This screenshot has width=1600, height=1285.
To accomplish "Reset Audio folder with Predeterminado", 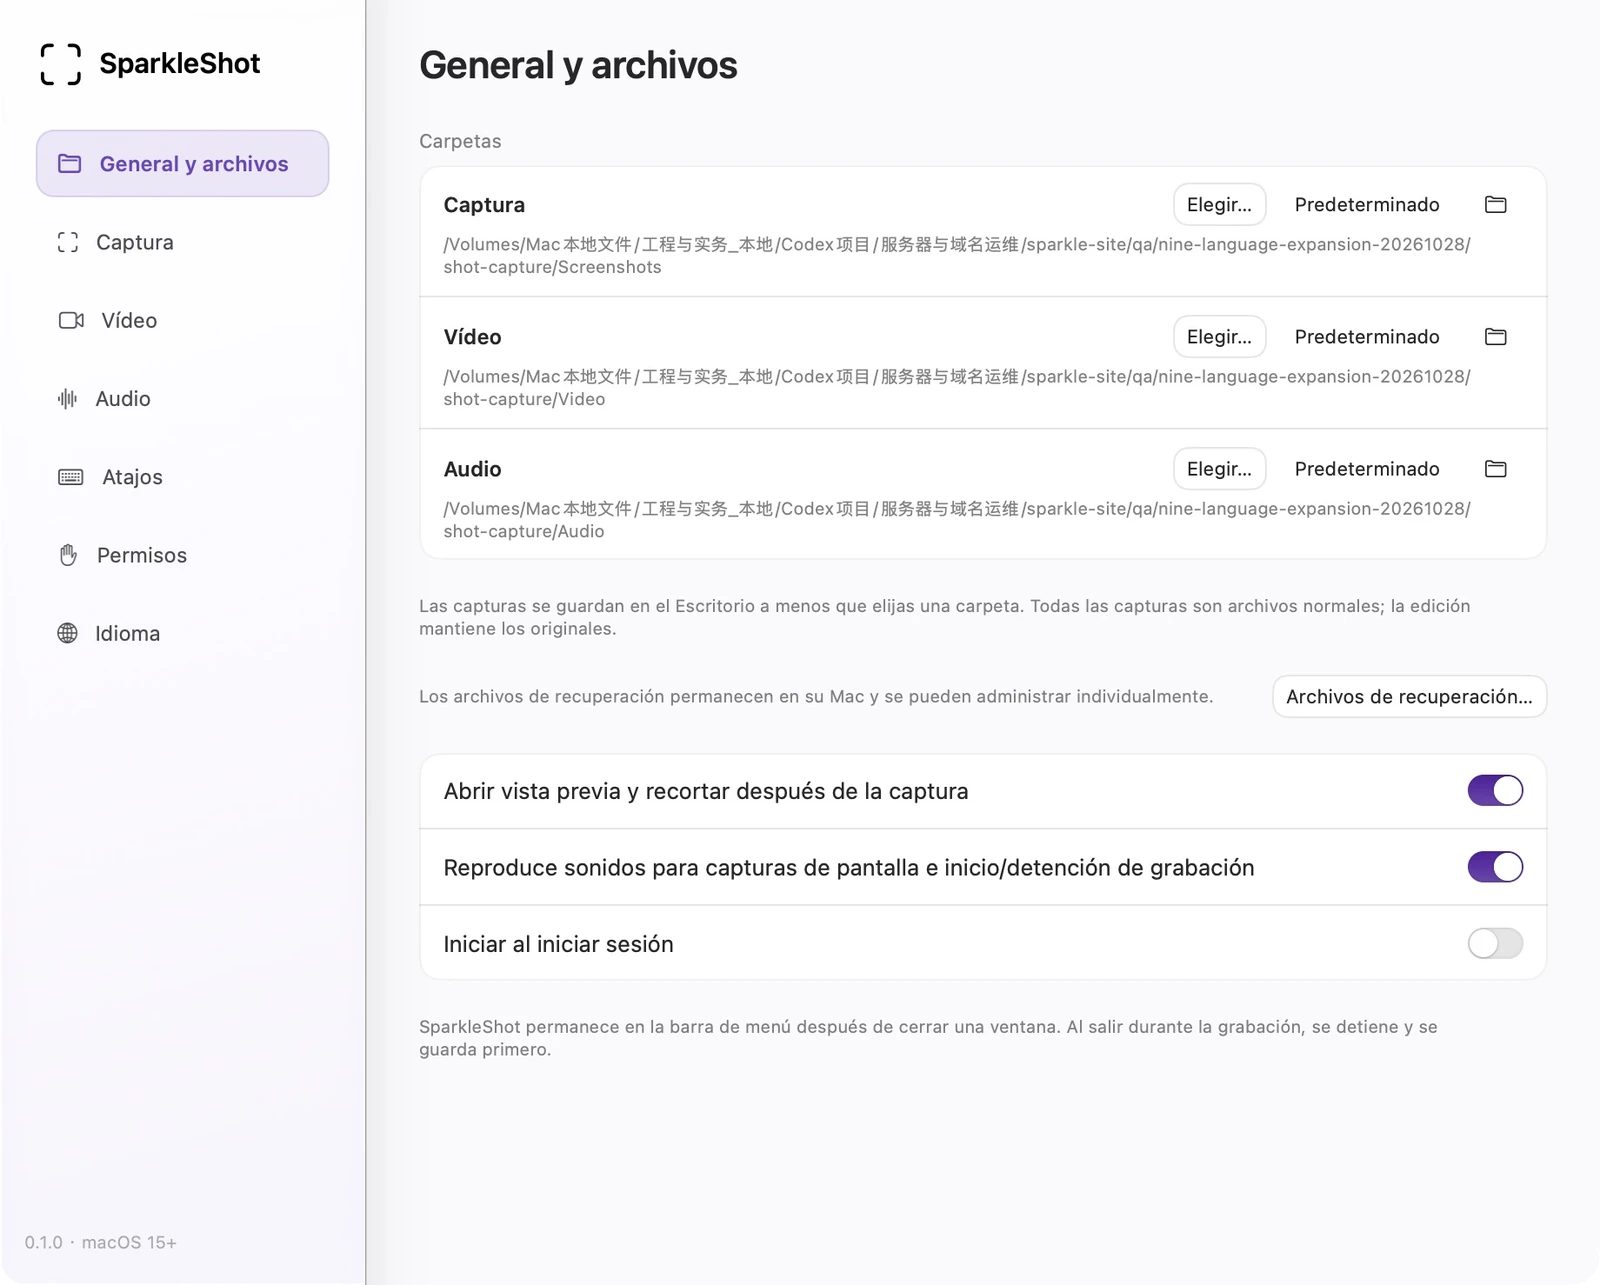I will tap(1367, 469).
